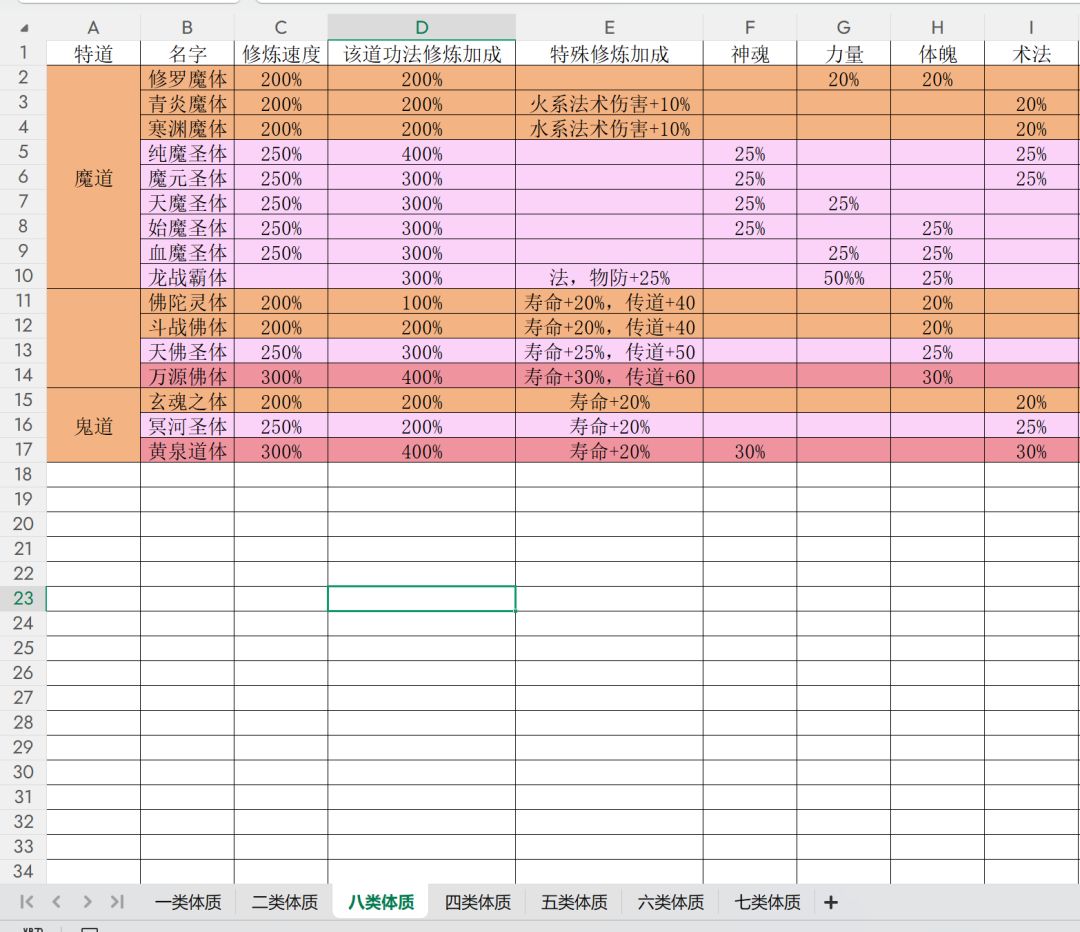Switch to 六类体质 sheet tab
The image size is (1080, 932).
[x=670, y=902]
